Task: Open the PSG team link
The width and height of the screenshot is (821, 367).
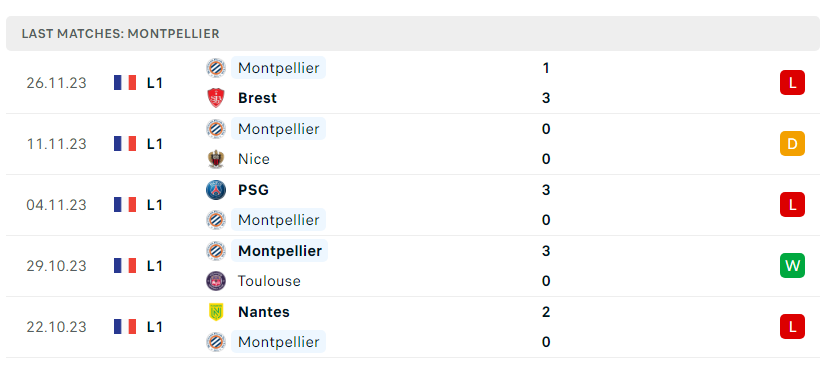Action: [253, 190]
